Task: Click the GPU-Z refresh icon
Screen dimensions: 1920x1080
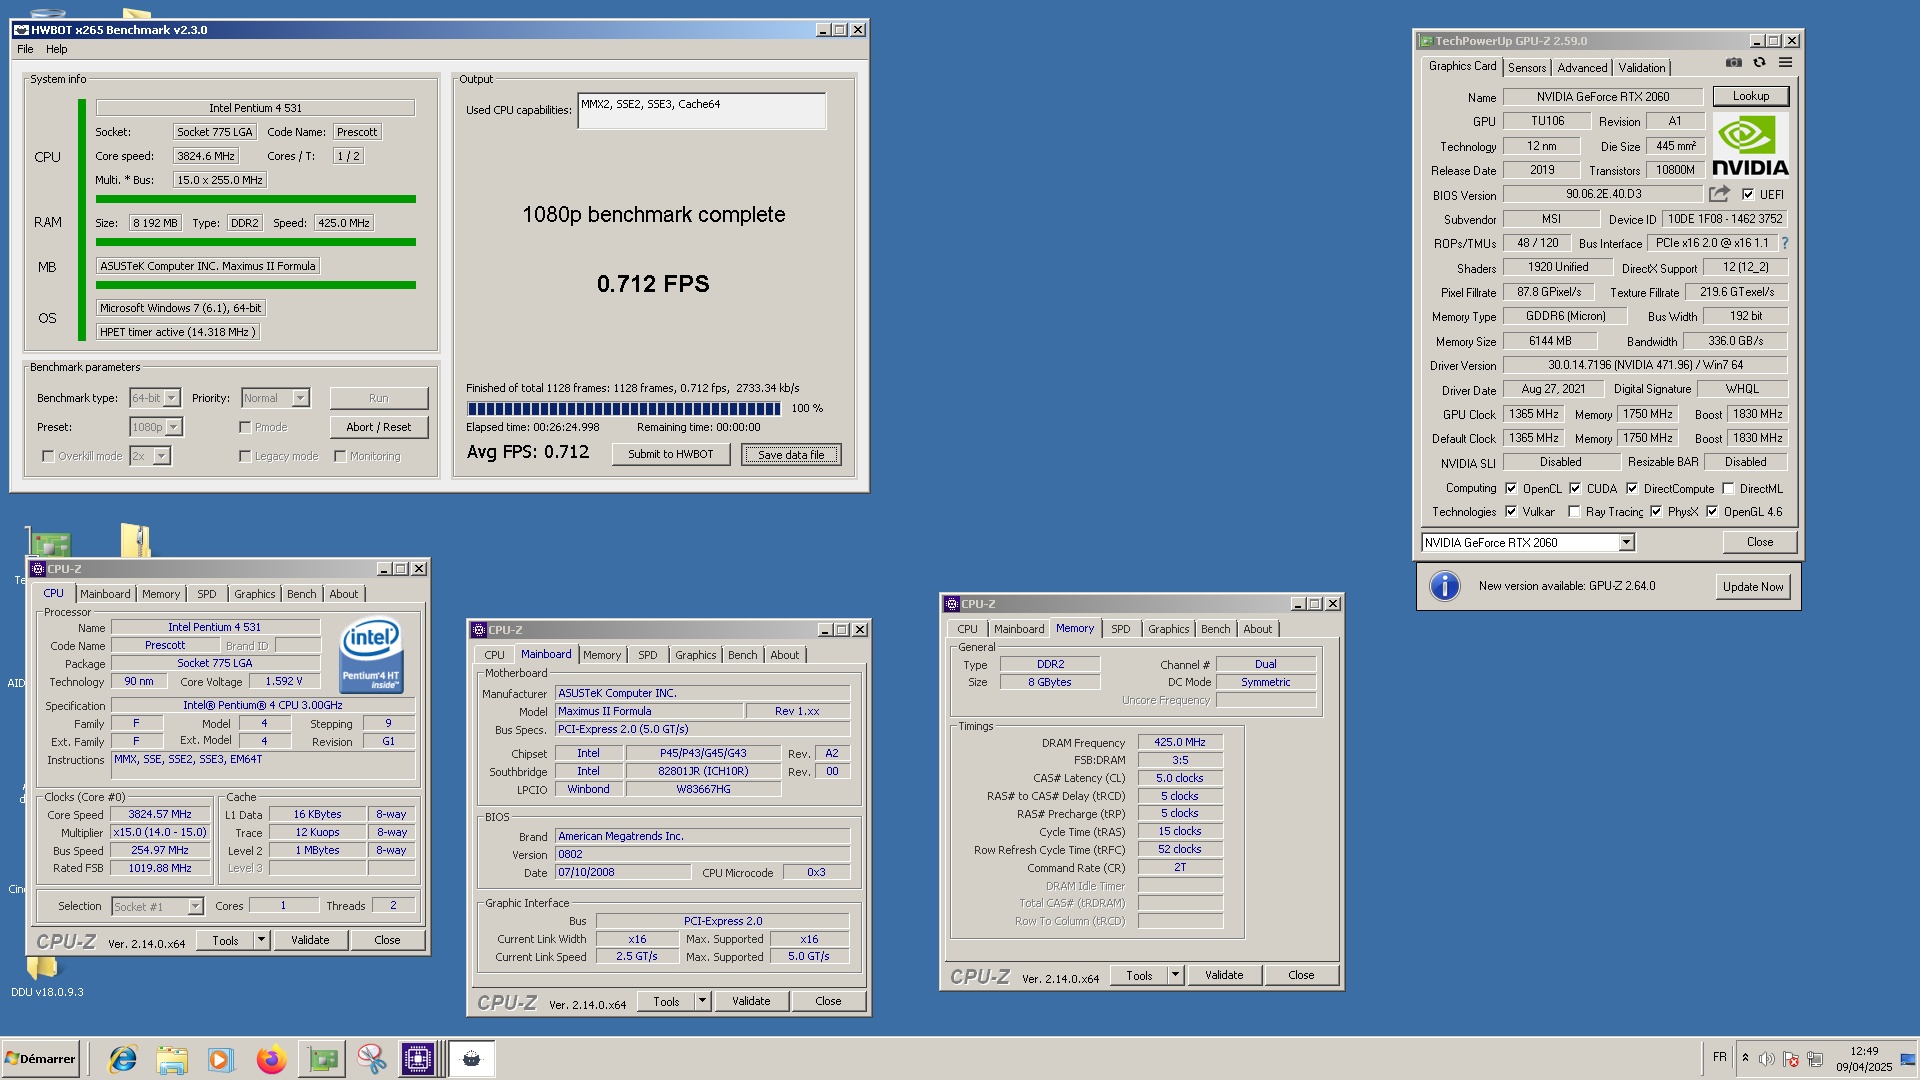Action: [x=1759, y=63]
